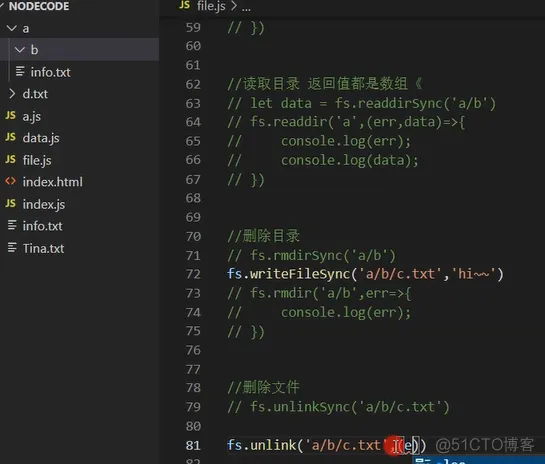Select the d.txt folder row

(80, 94)
